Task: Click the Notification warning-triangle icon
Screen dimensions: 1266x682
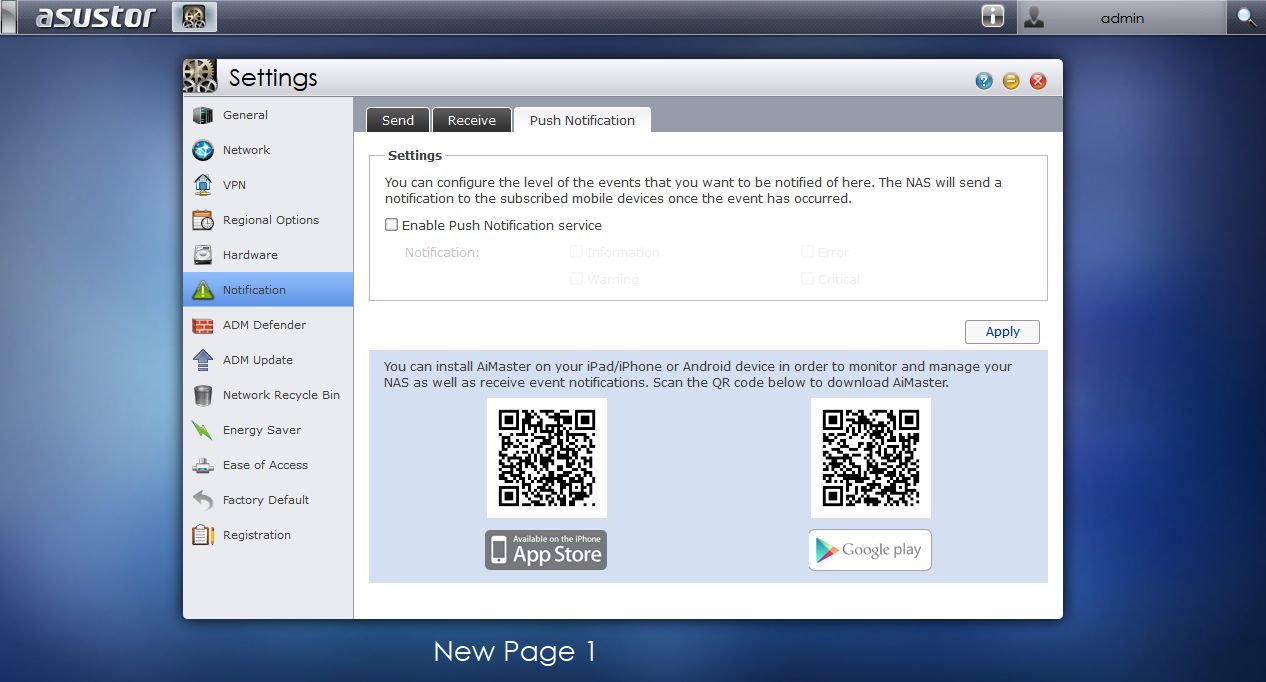Action: (203, 290)
